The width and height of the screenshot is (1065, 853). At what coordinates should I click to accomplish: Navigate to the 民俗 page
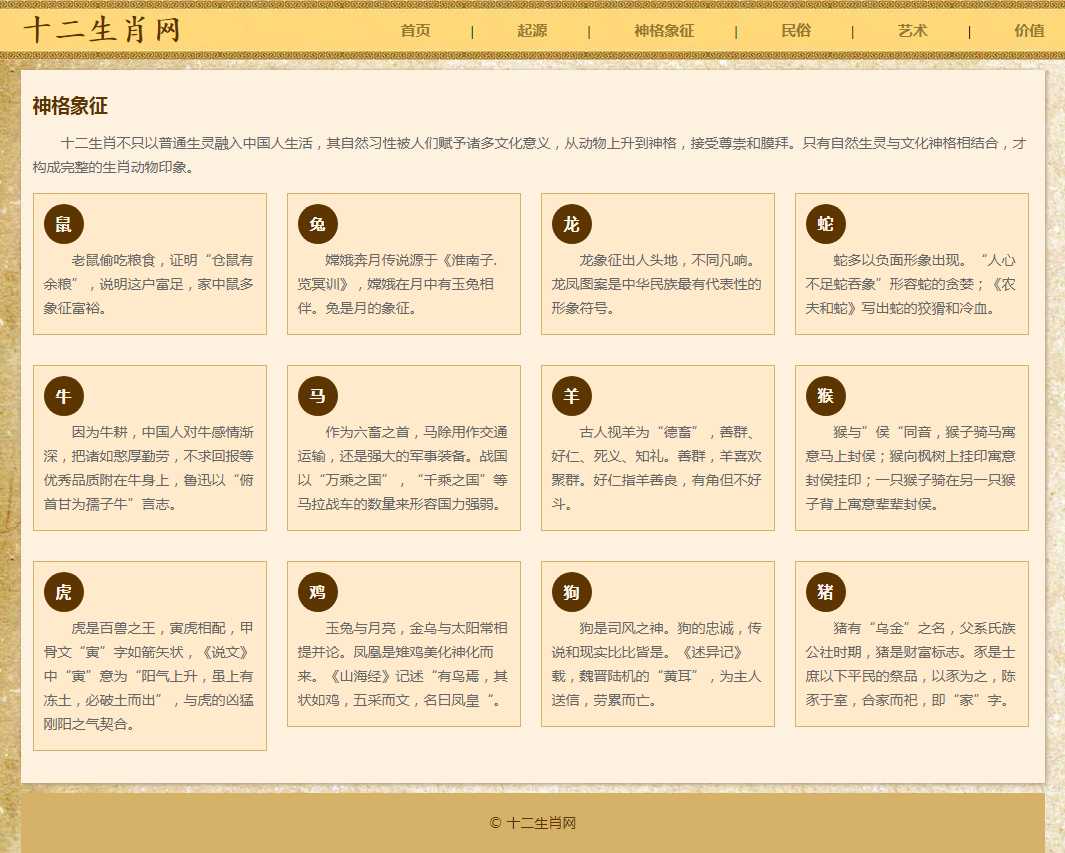796,31
